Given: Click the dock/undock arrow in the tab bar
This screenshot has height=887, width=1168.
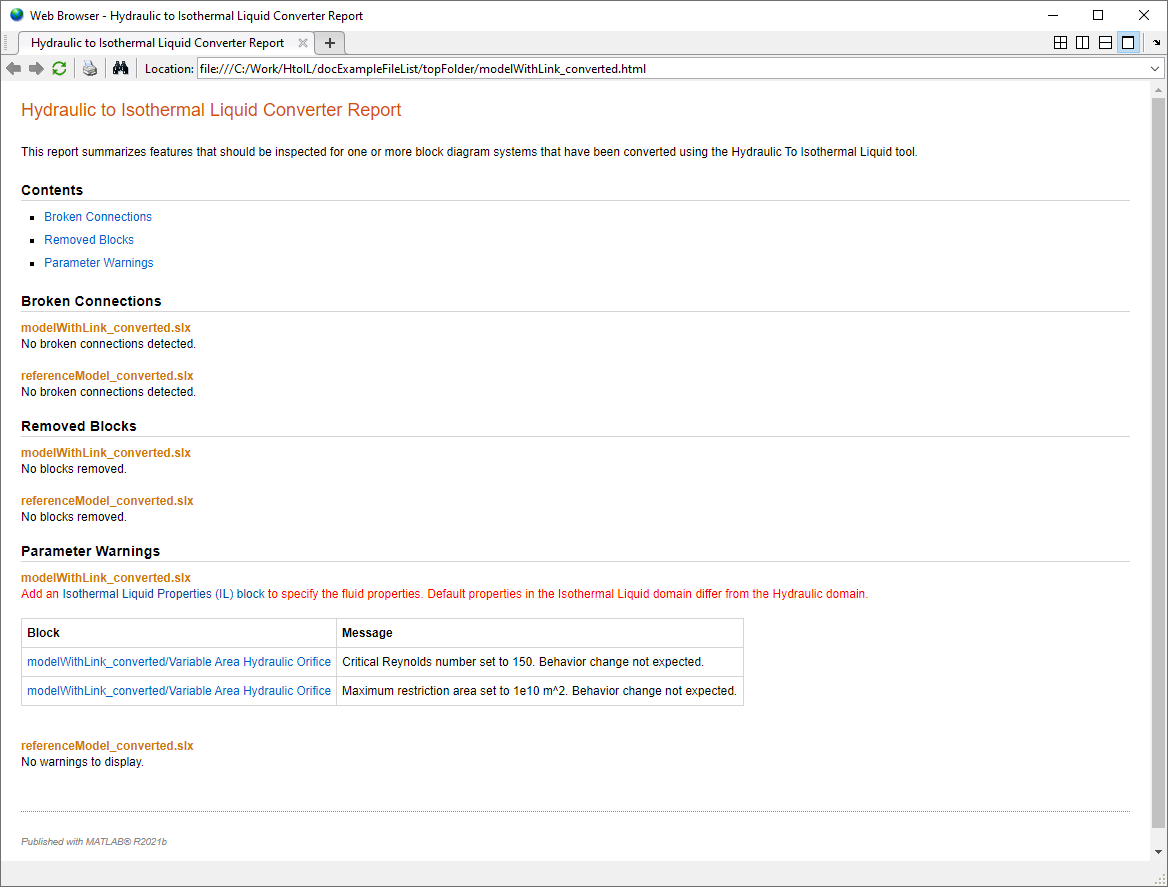Looking at the screenshot, I should point(1156,43).
